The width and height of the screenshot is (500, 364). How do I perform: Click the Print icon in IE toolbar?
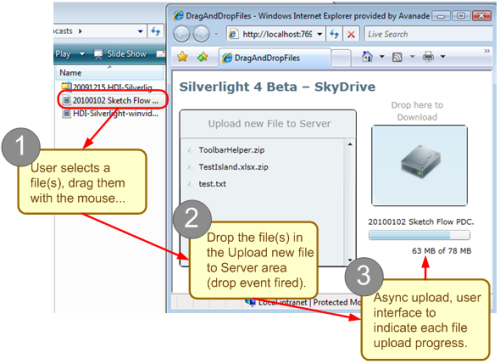click(428, 57)
